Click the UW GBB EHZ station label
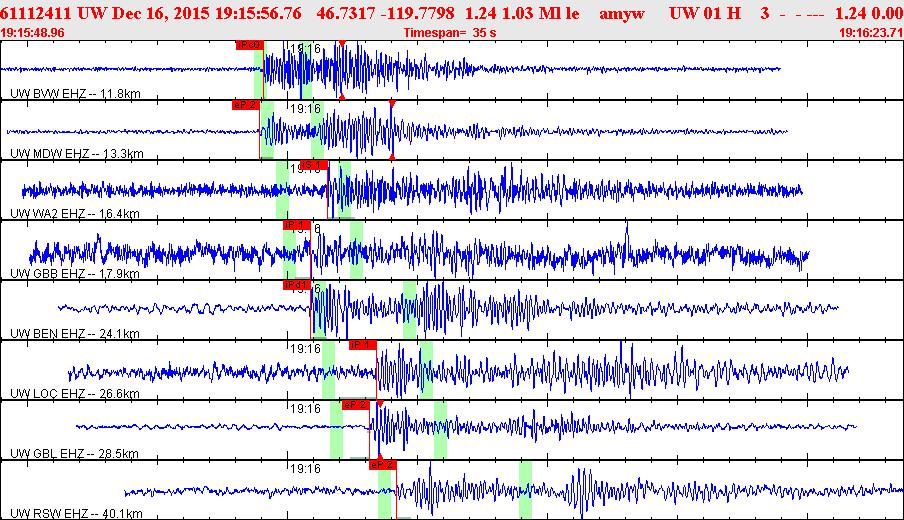 [x=76, y=274]
